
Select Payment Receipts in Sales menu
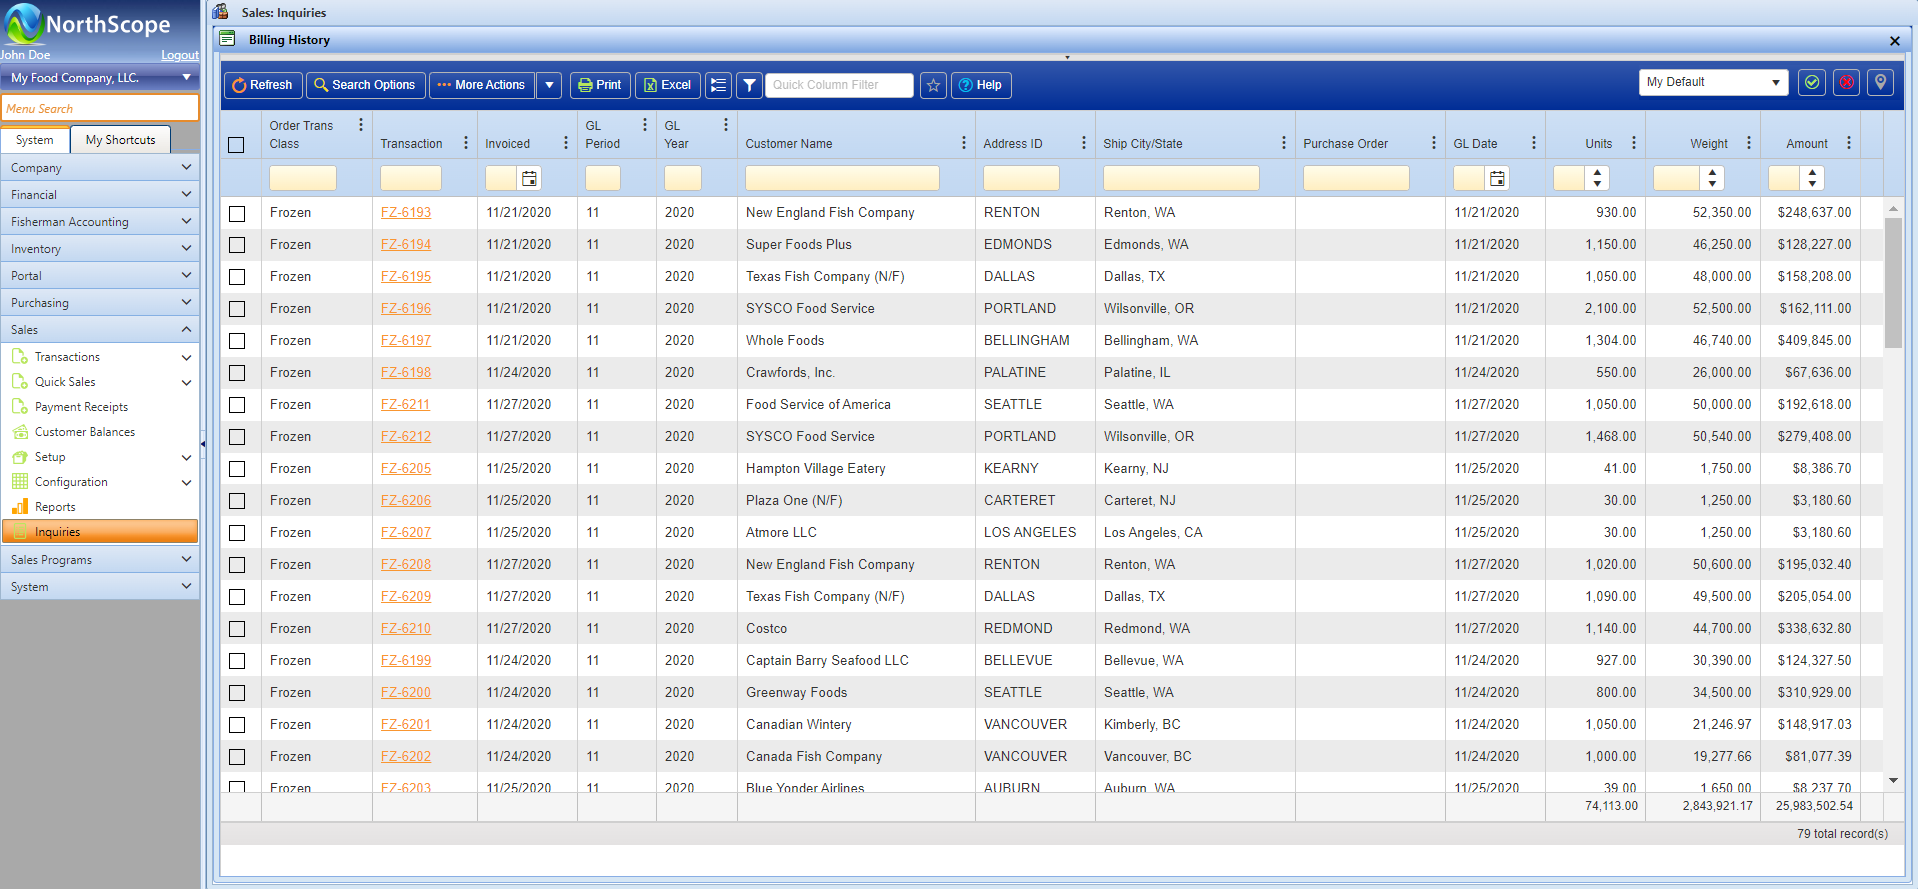click(81, 407)
